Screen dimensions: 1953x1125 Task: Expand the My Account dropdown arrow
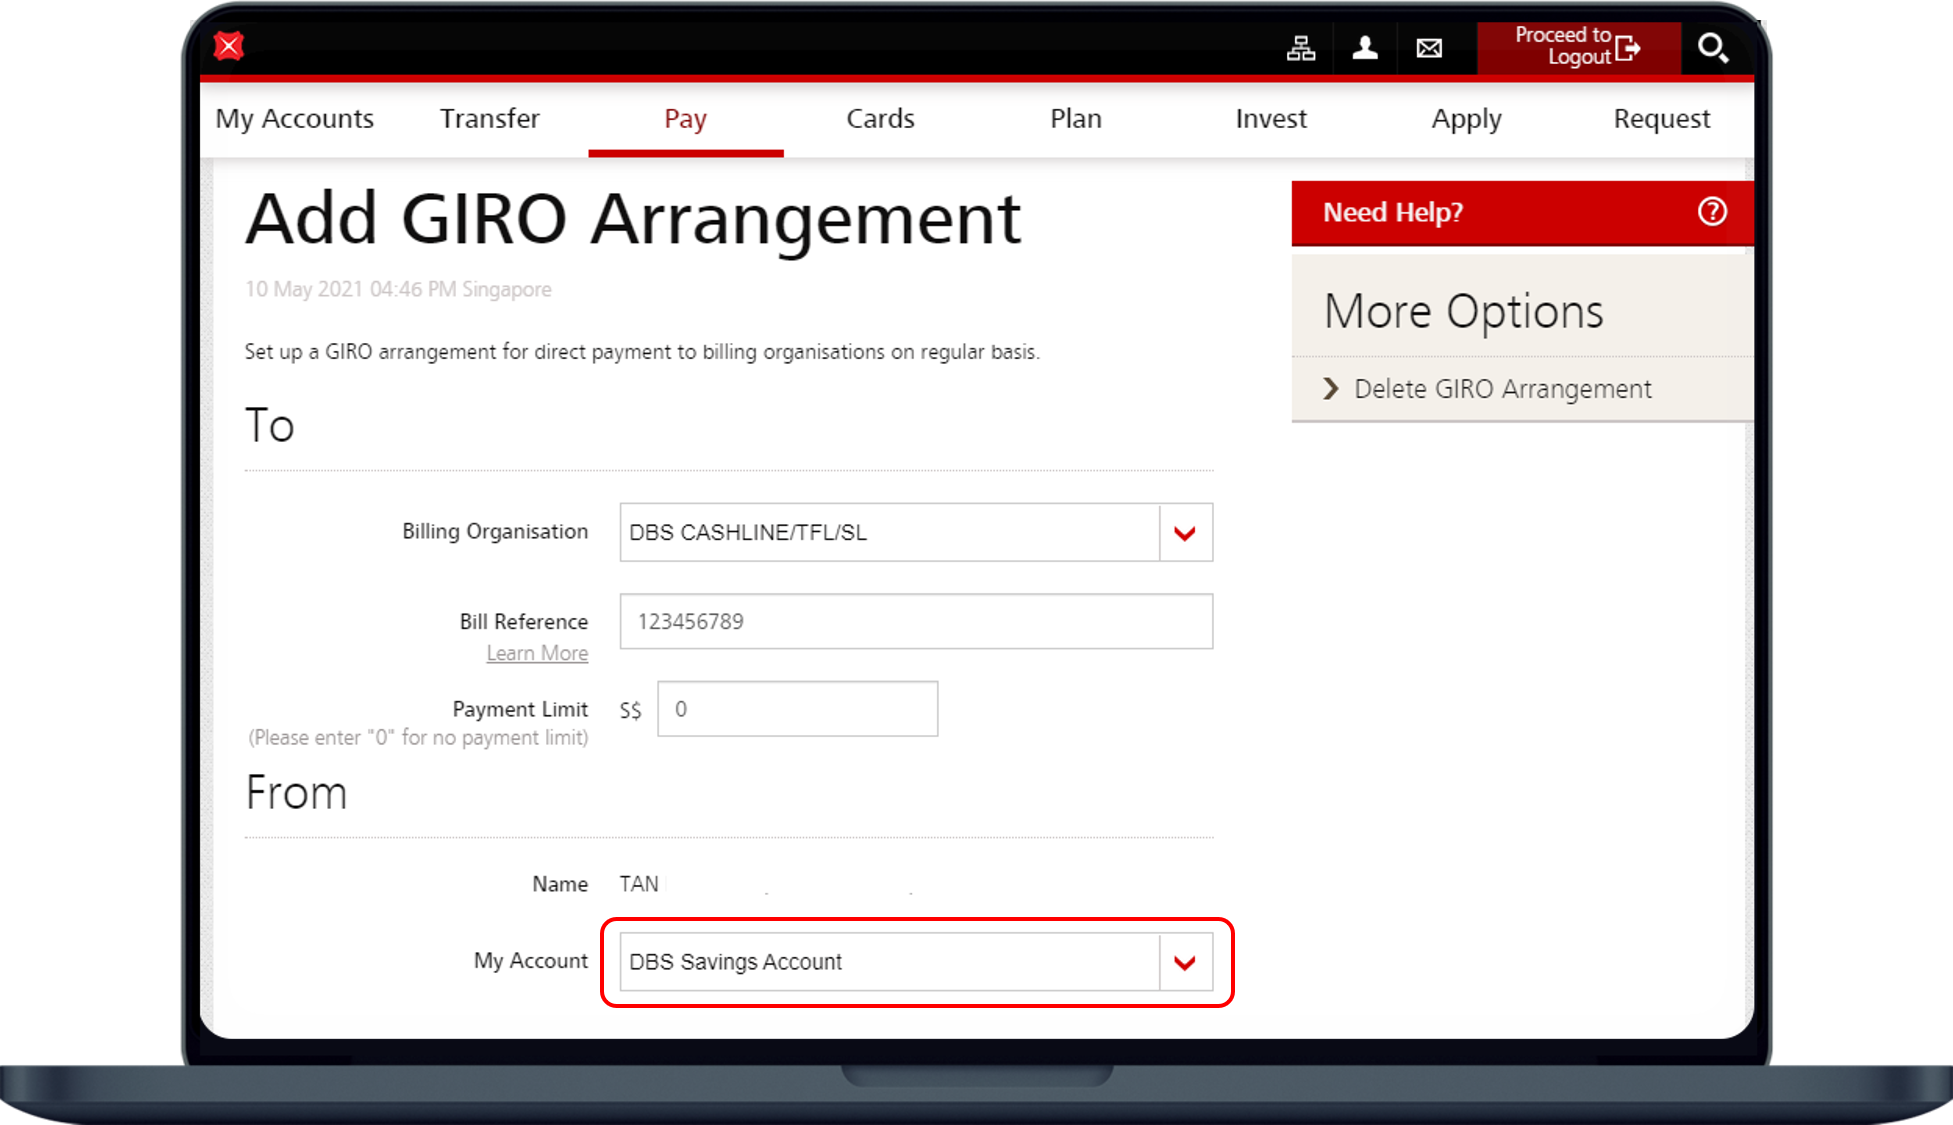[1186, 963]
